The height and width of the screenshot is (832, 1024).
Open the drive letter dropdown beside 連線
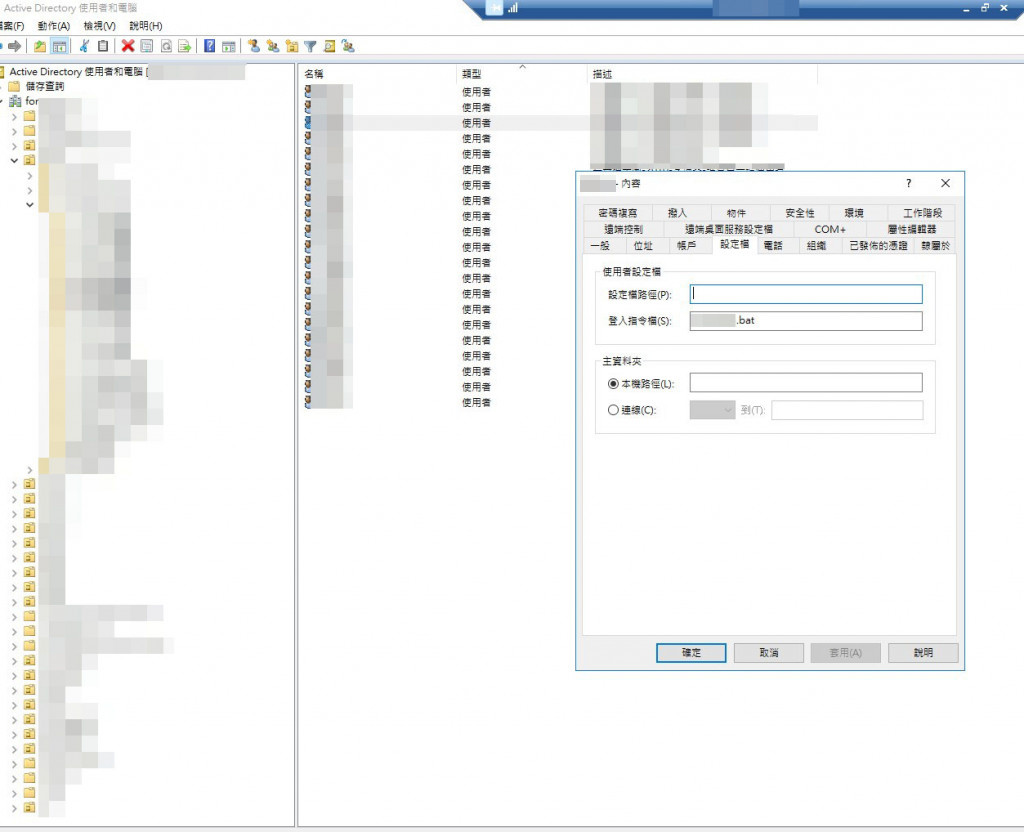(712, 410)
